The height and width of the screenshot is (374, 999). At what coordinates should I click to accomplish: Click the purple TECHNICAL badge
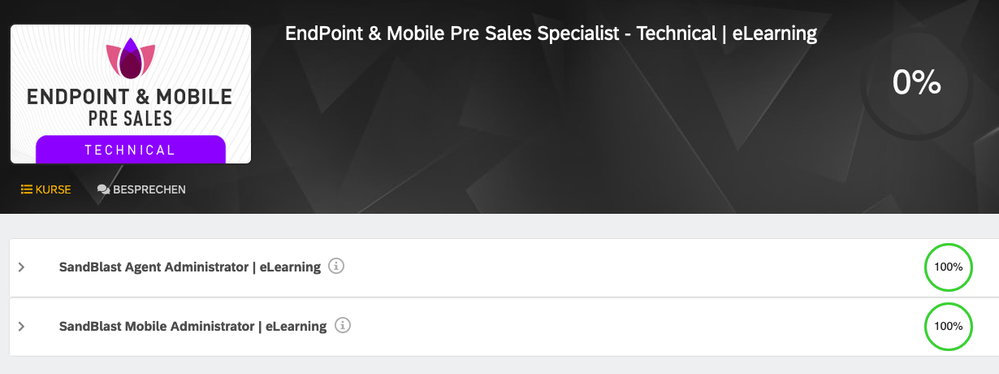(131, 150)
